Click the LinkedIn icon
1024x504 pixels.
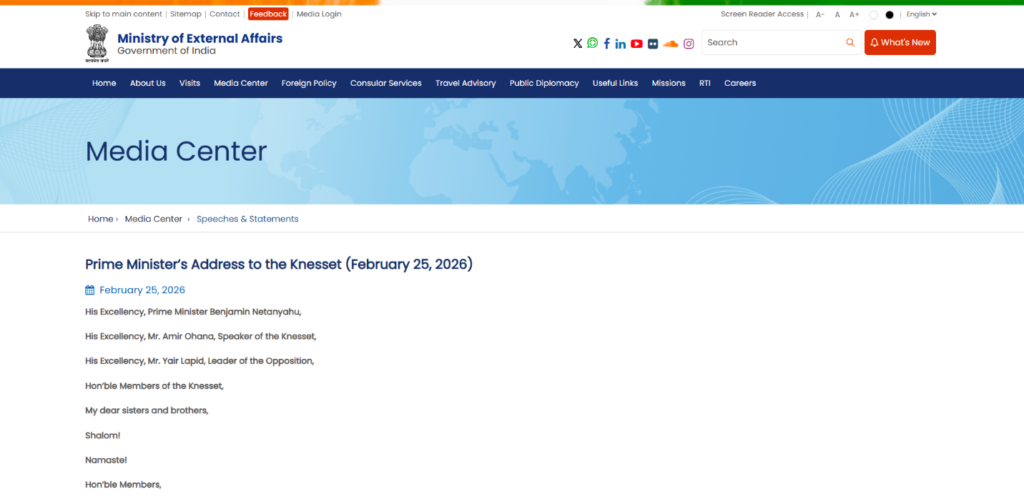[621, 43]
